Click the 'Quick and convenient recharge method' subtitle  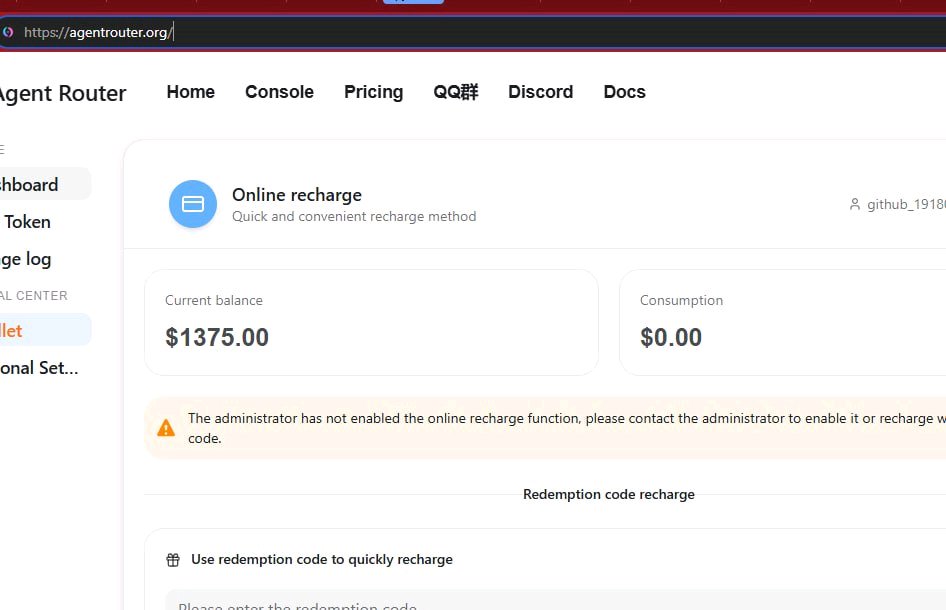click(354, 217)
